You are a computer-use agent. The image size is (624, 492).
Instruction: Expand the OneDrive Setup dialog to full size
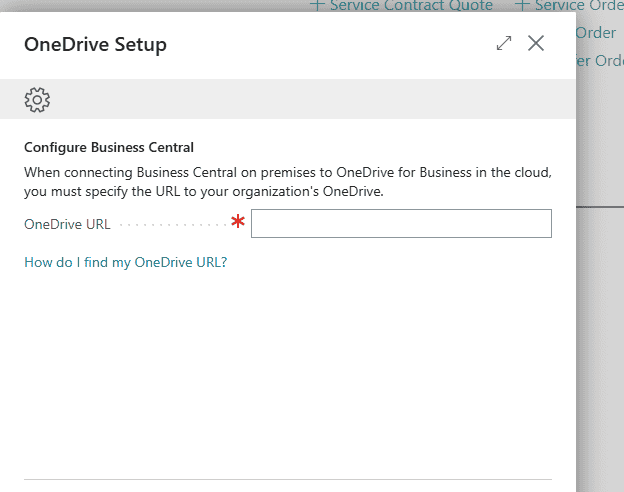(x=504, y=43)
